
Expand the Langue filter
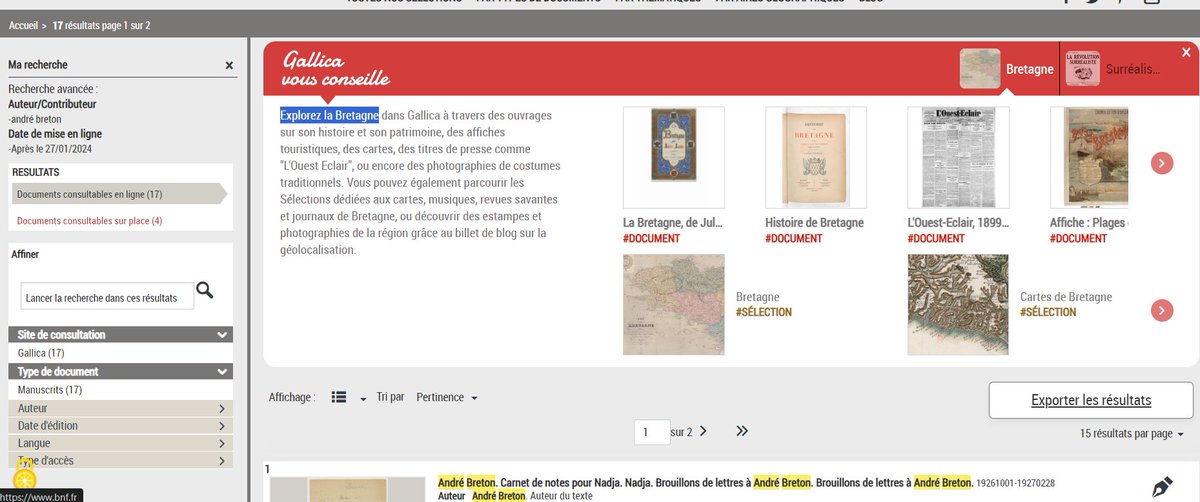120,443
